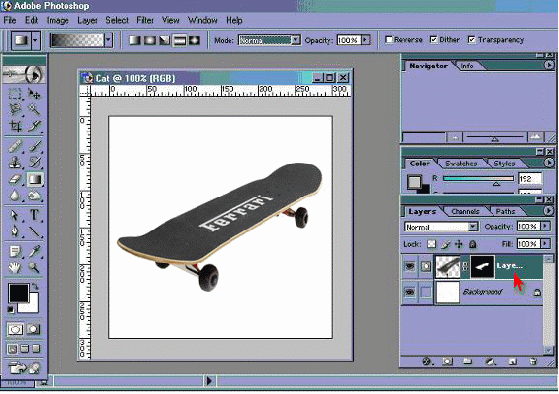Activate the Hand tool

[x=15, y=267]
